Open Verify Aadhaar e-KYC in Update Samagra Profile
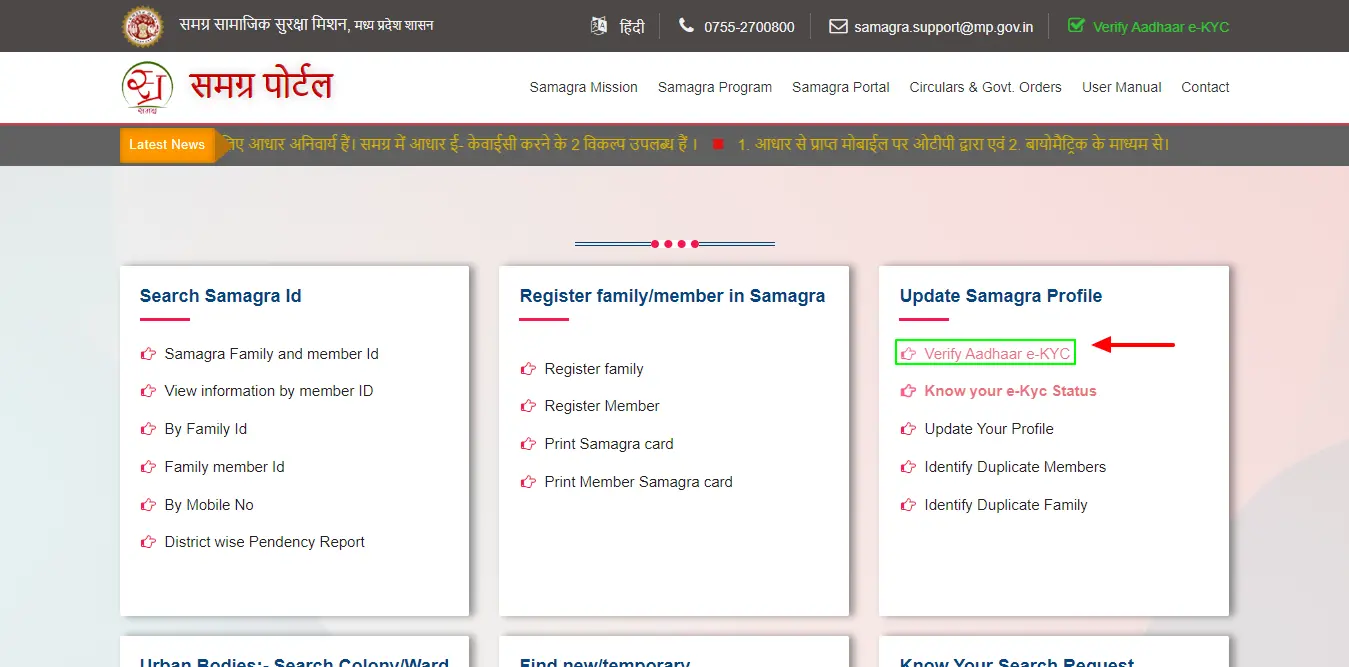The width and height of the screenshot is (1349, 667). [997, 354]
